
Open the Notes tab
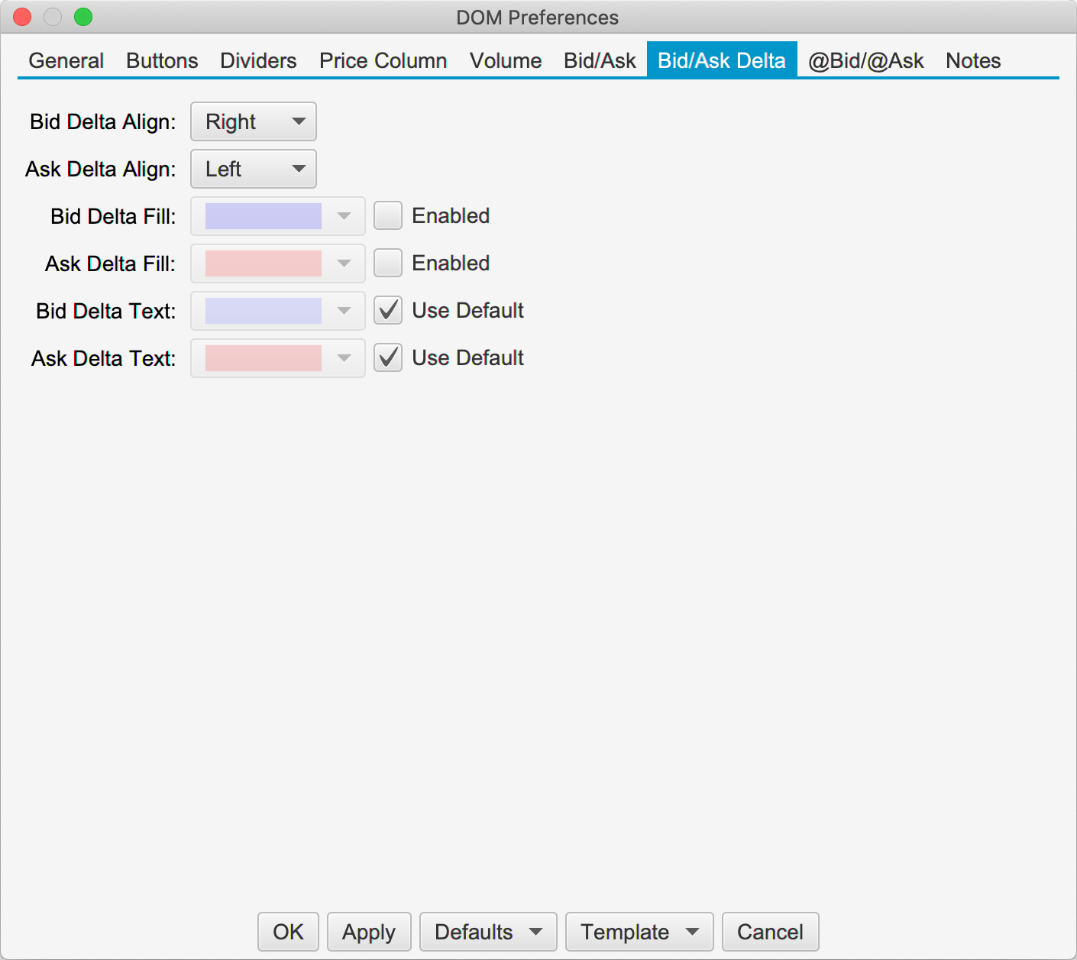click(973, 61)
